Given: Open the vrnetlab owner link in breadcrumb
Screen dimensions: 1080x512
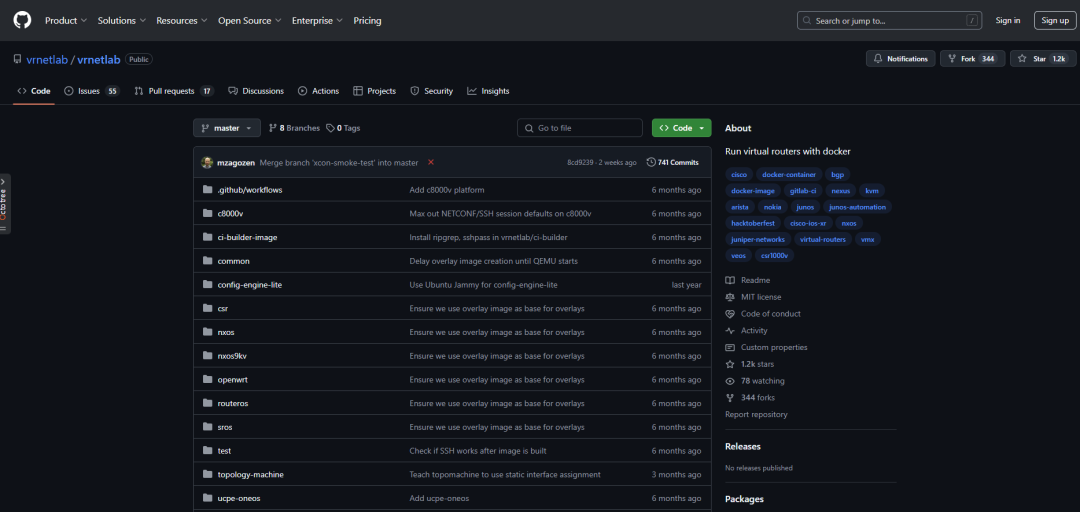Looking at the screenshot, I should [47, 59].
